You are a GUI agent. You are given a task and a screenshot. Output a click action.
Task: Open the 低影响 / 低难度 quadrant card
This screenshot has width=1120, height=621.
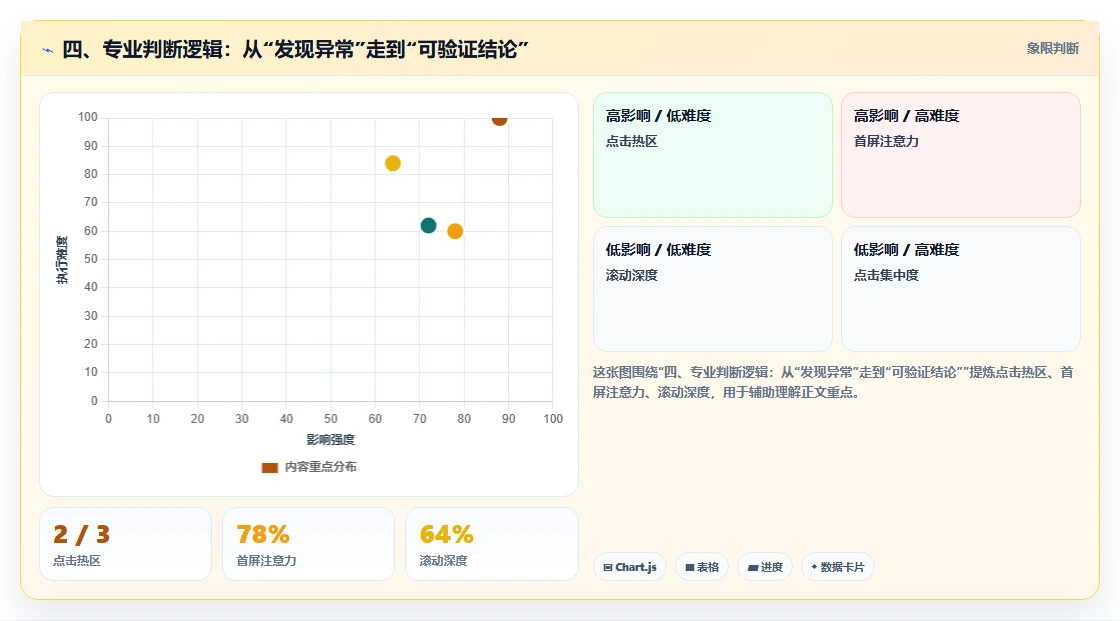coord(713,289)
